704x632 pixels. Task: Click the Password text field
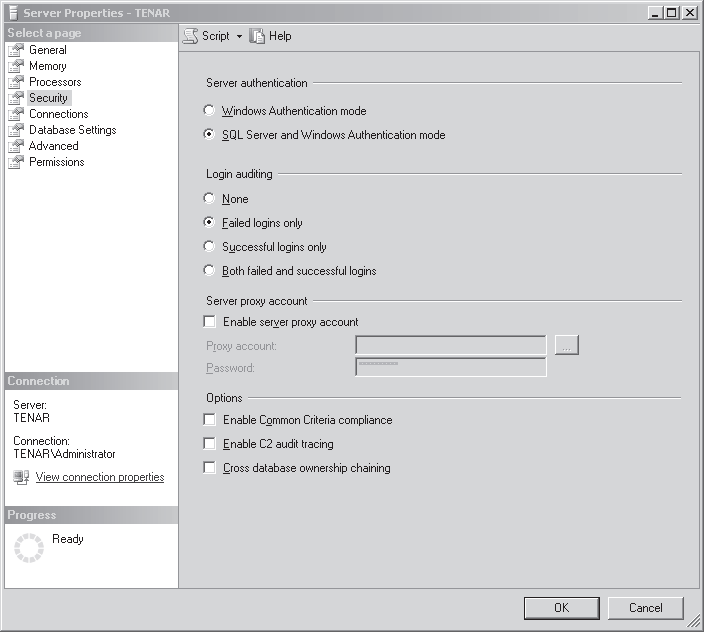451,367
